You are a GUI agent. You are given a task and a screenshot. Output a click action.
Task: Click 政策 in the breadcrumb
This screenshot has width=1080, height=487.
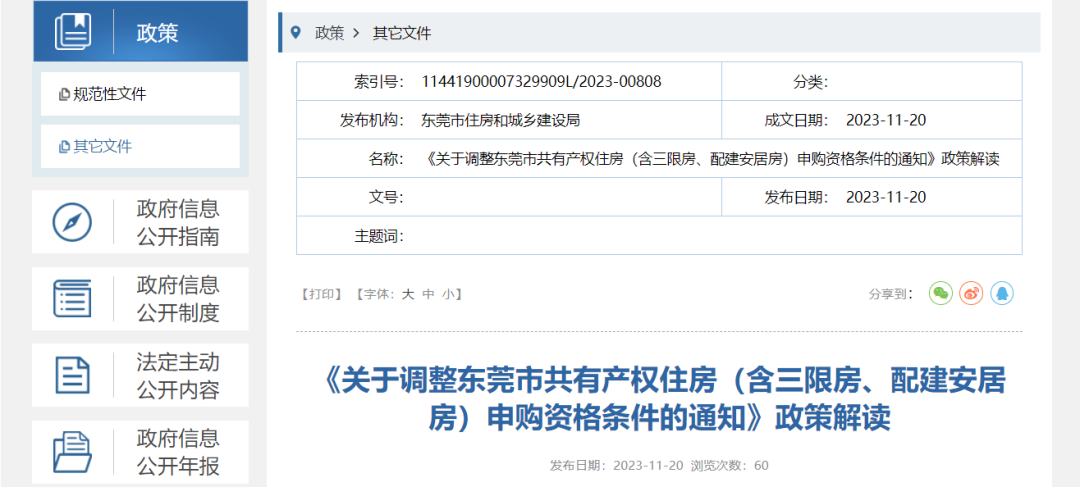(329, 33)
